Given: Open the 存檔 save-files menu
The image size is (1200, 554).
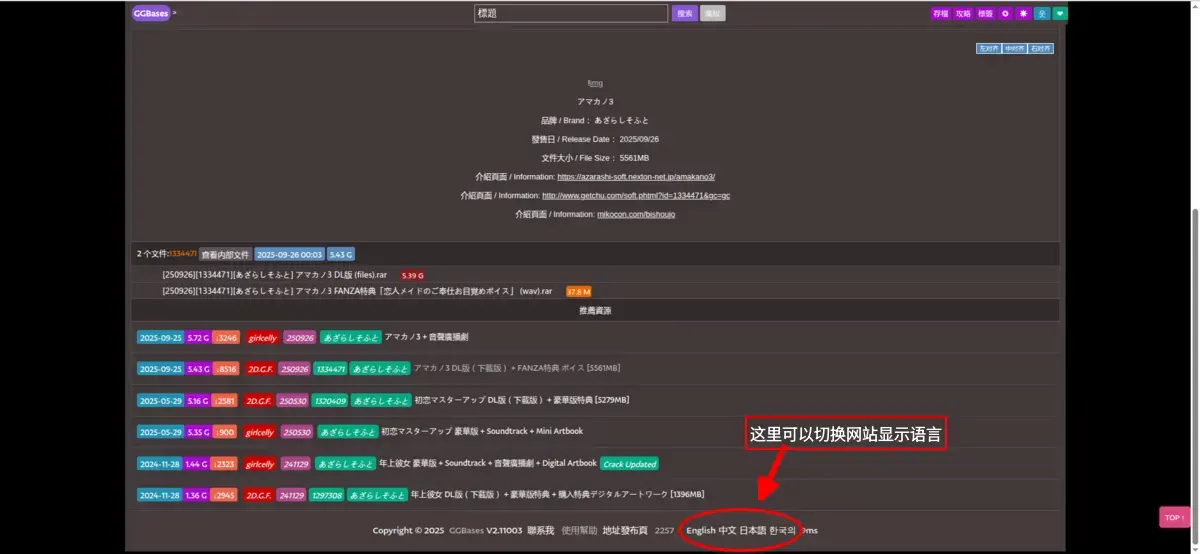Looking at the screenshot, I should pos(940,14).
